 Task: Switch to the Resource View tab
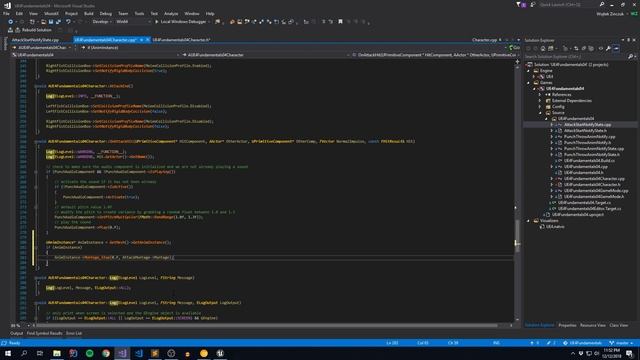pyautogui.click(x=593, y=325)
